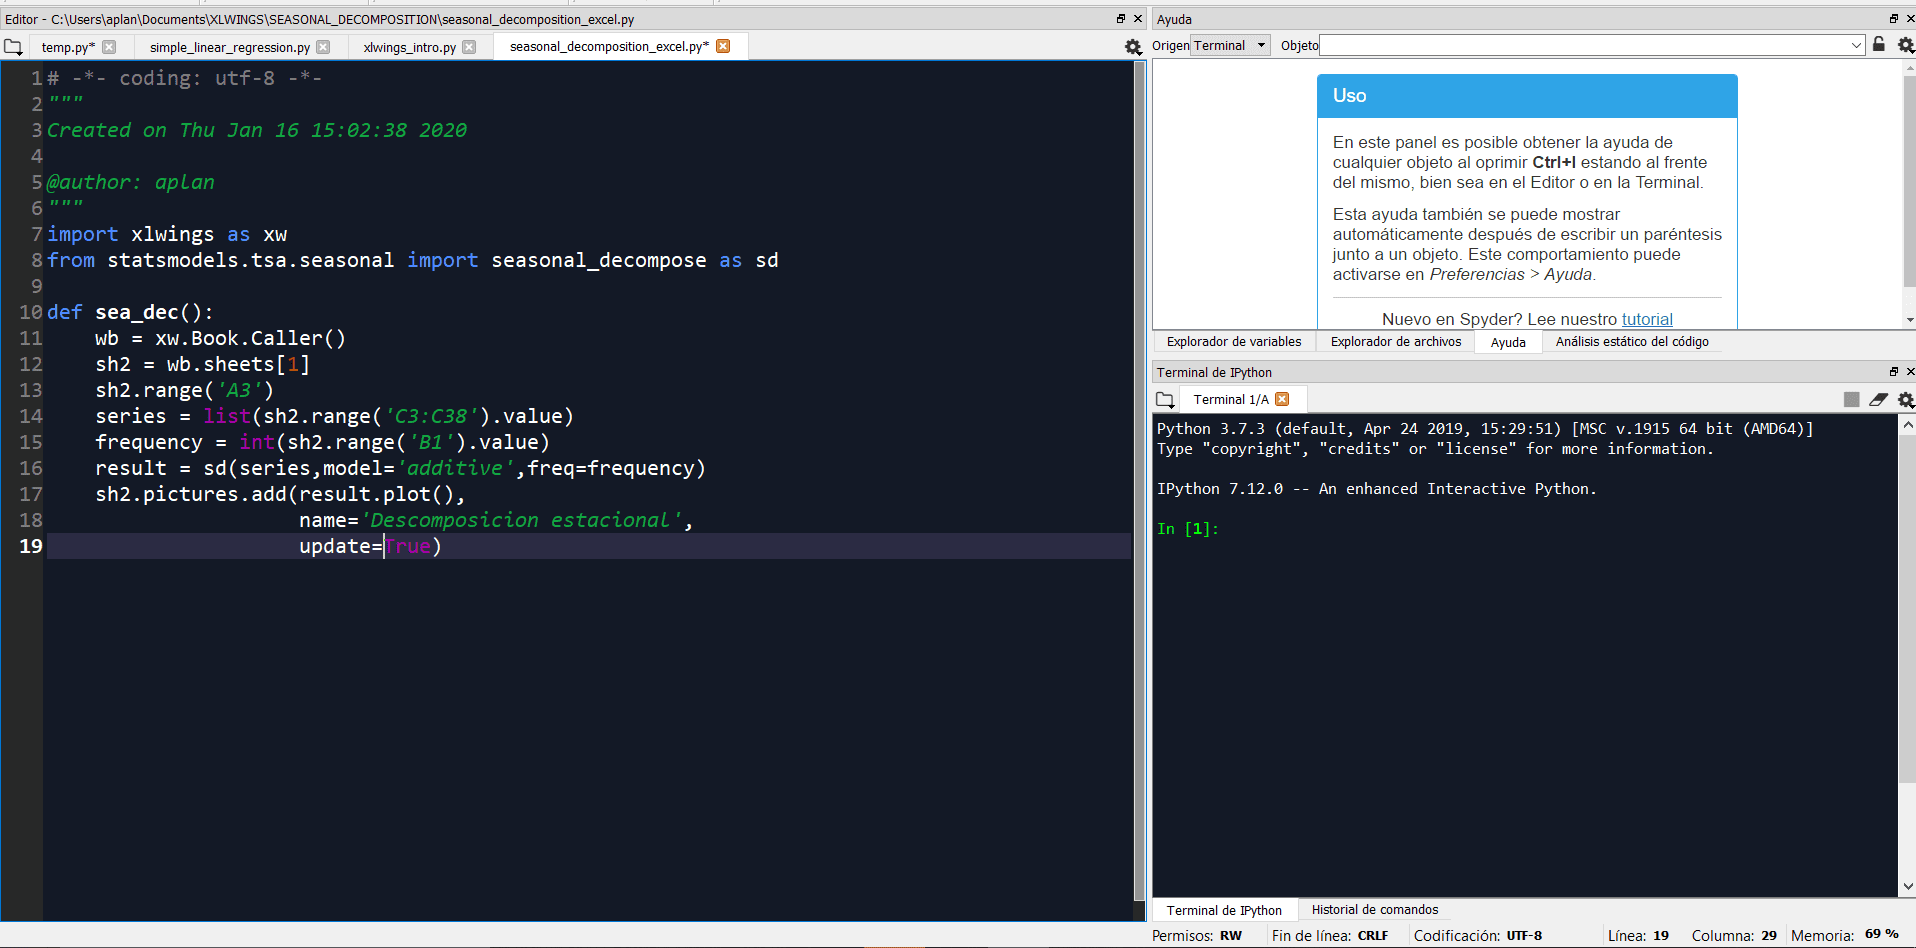Close the seasonal_decomposition_excel.py tab
This screenshot has width=1916, height=948.
coord(723,46)
